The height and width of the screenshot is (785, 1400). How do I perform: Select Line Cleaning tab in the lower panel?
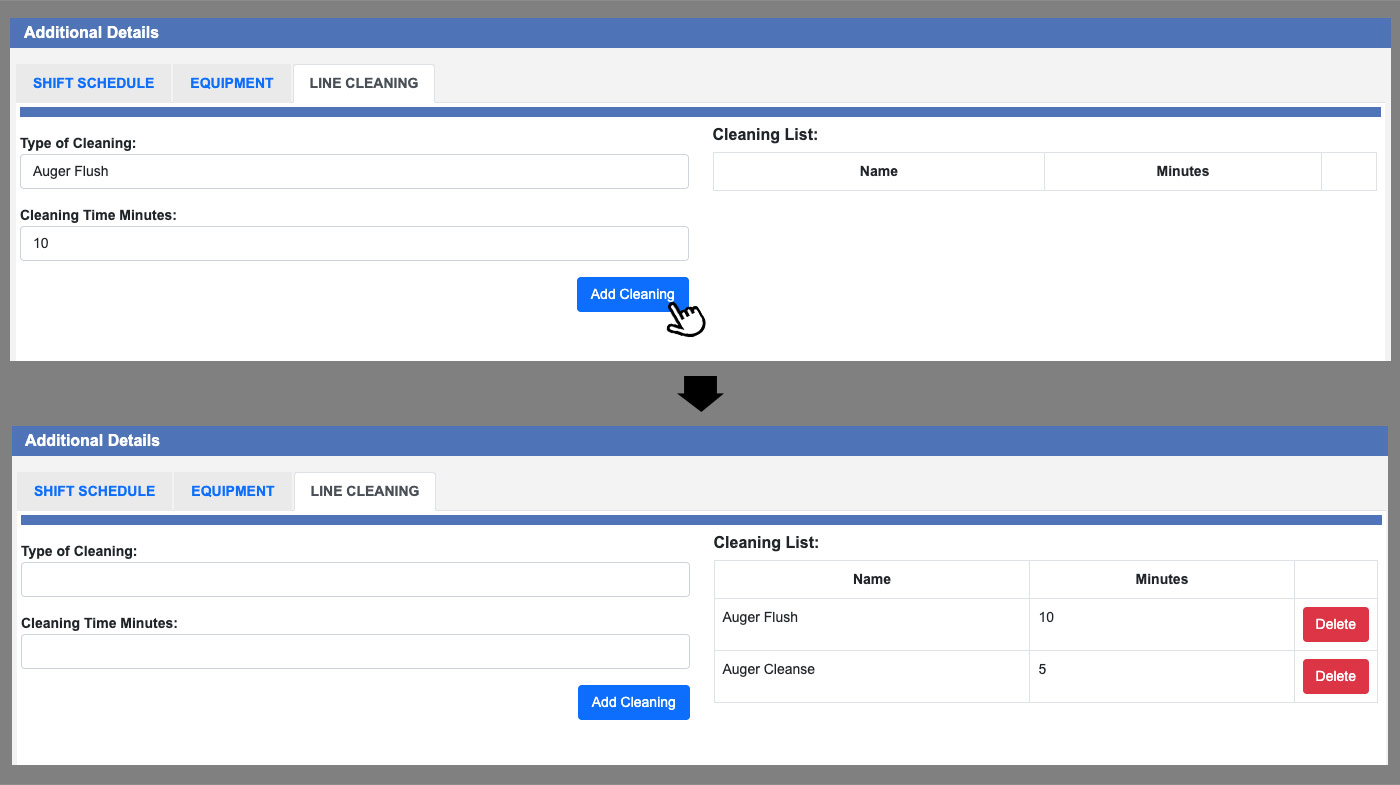(x=365, y=491)
